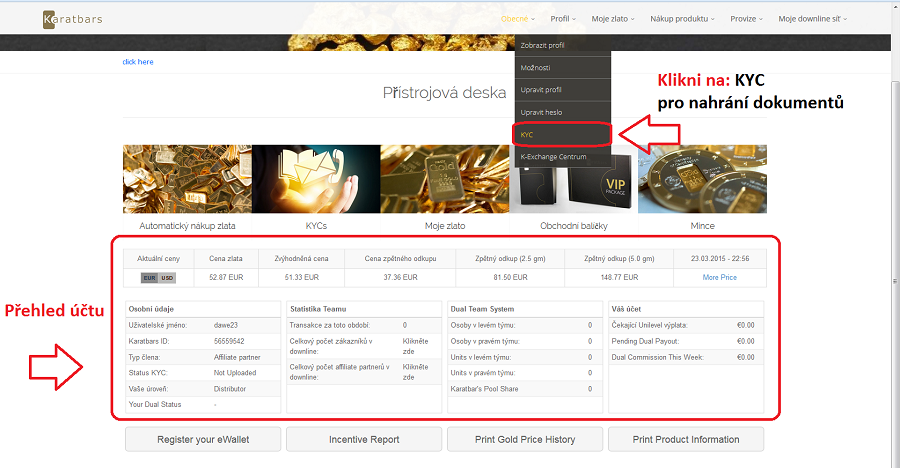Click the 'Distributor' level value
This screenshot has height=468, width=900.
tap(230, 389)
